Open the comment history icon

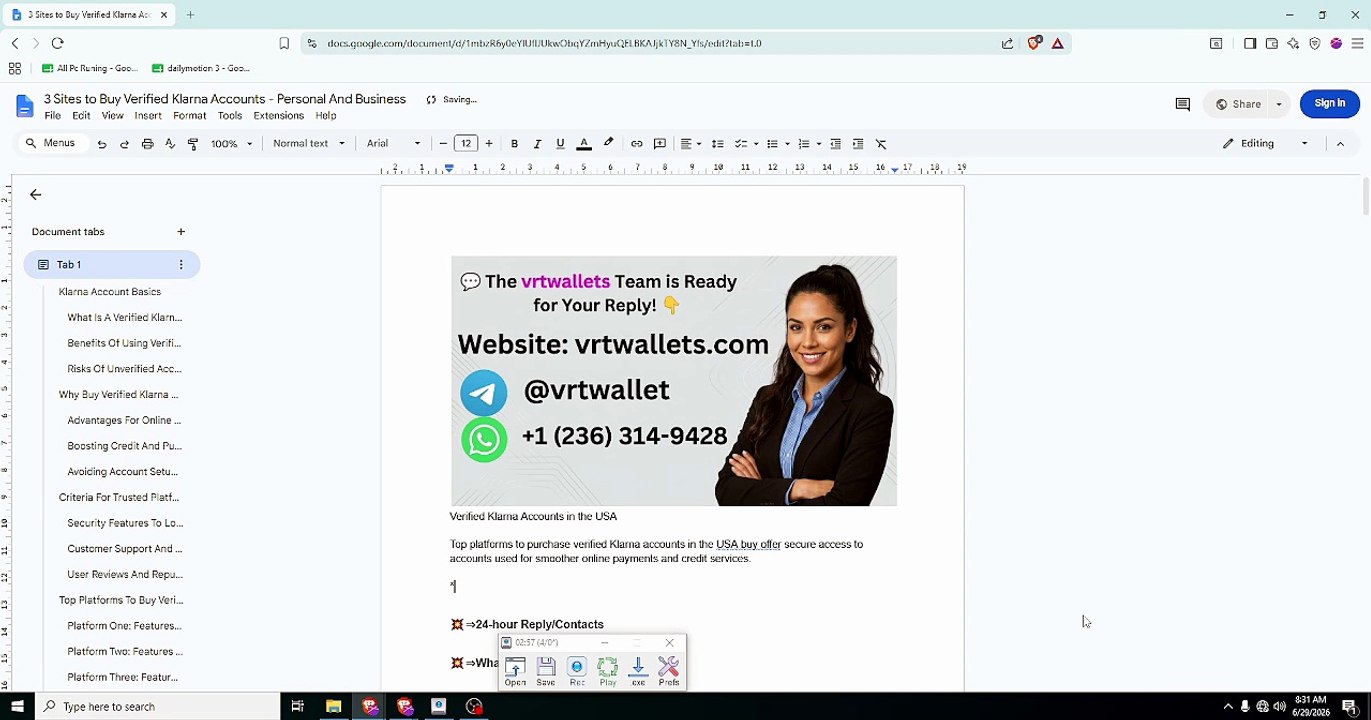1182,104
